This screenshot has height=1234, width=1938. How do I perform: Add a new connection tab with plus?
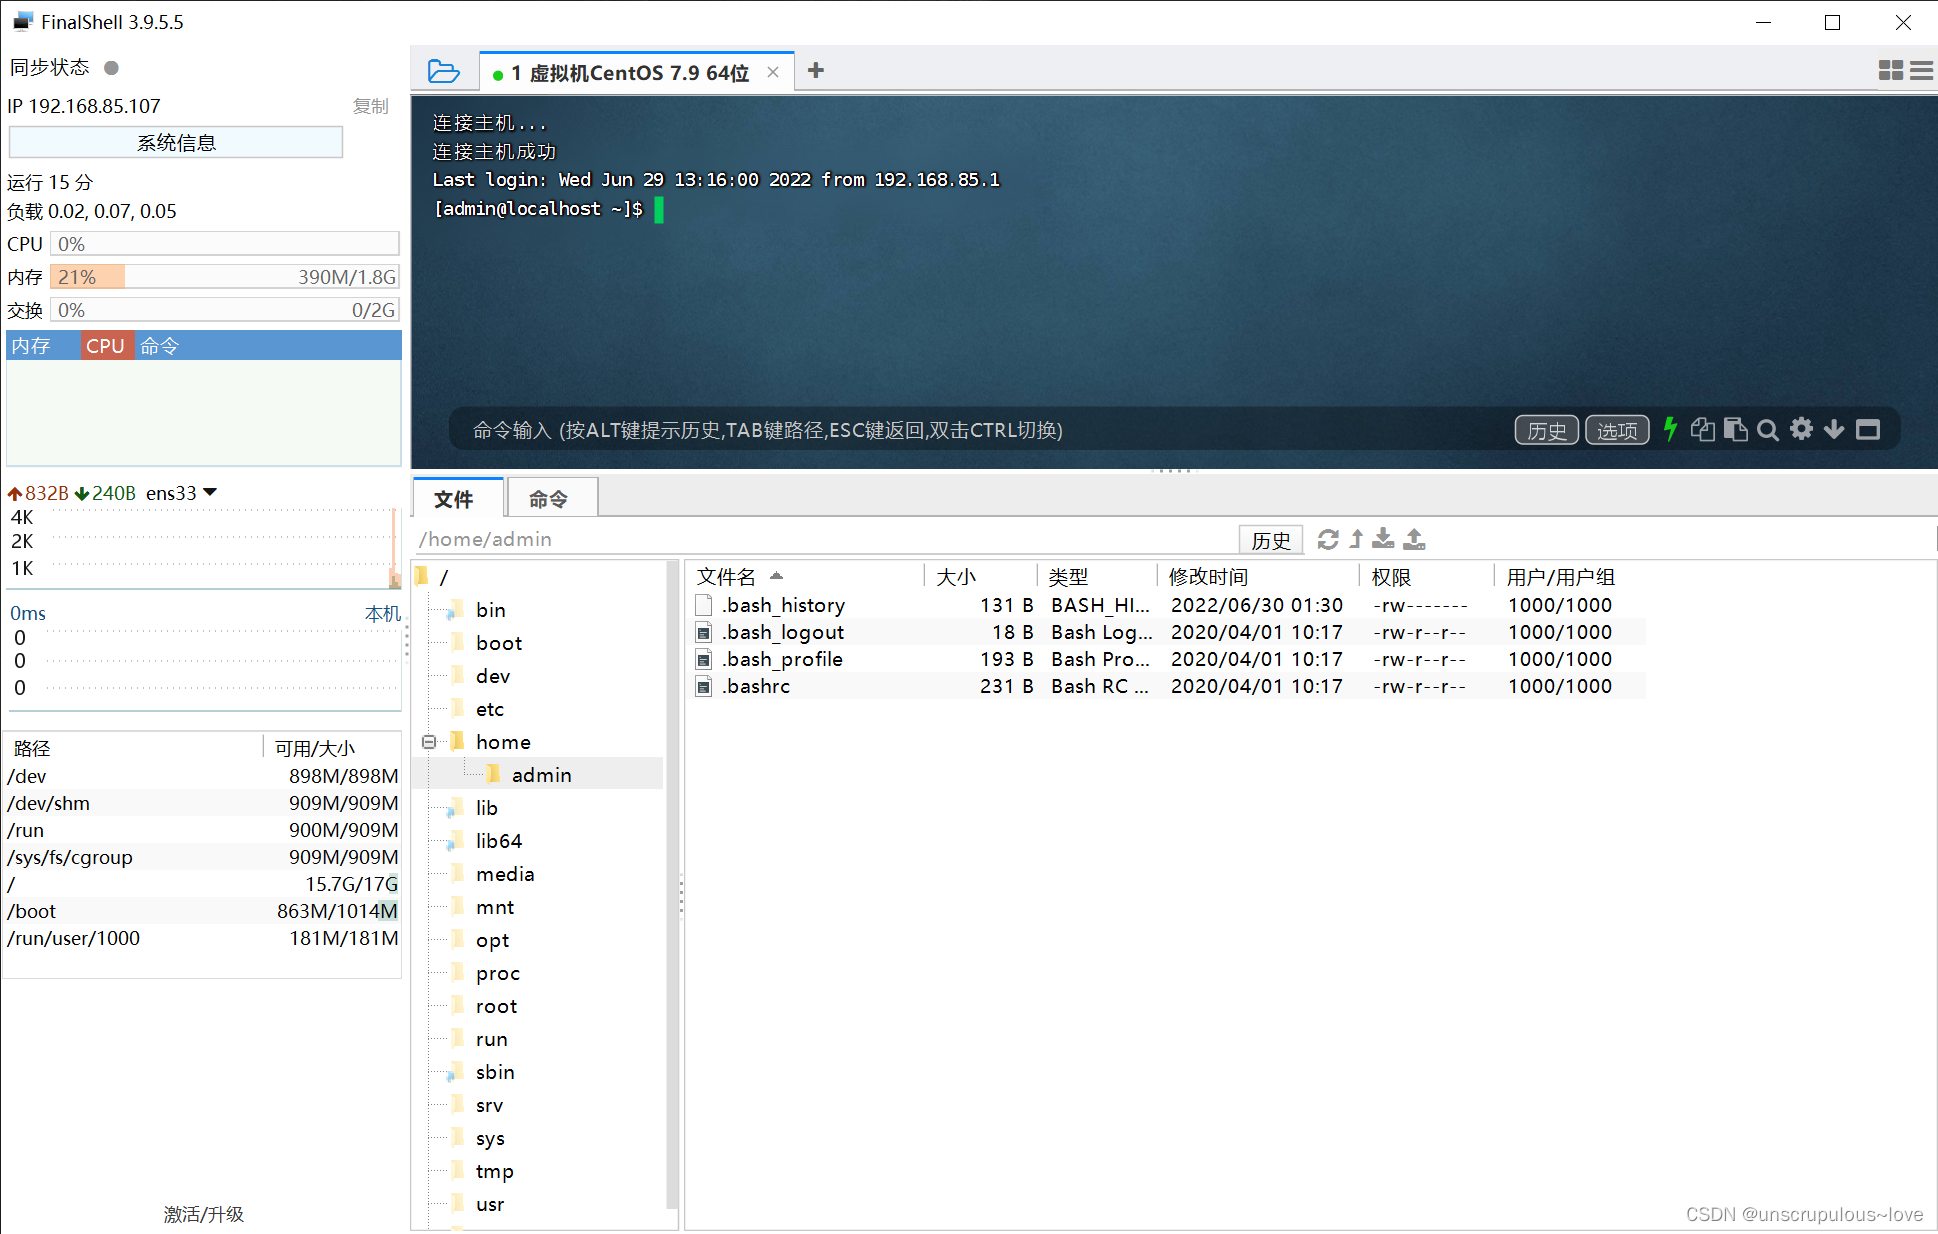tap(816, 70)
